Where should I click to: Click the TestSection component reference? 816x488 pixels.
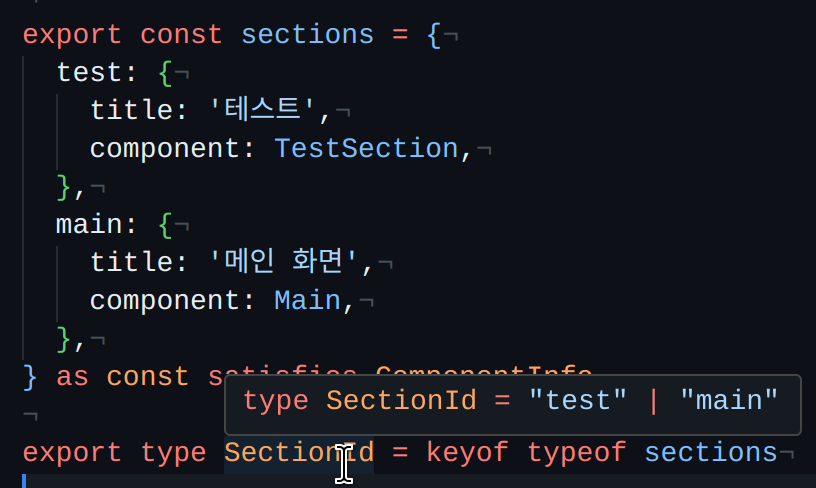(x=366, y=148)
